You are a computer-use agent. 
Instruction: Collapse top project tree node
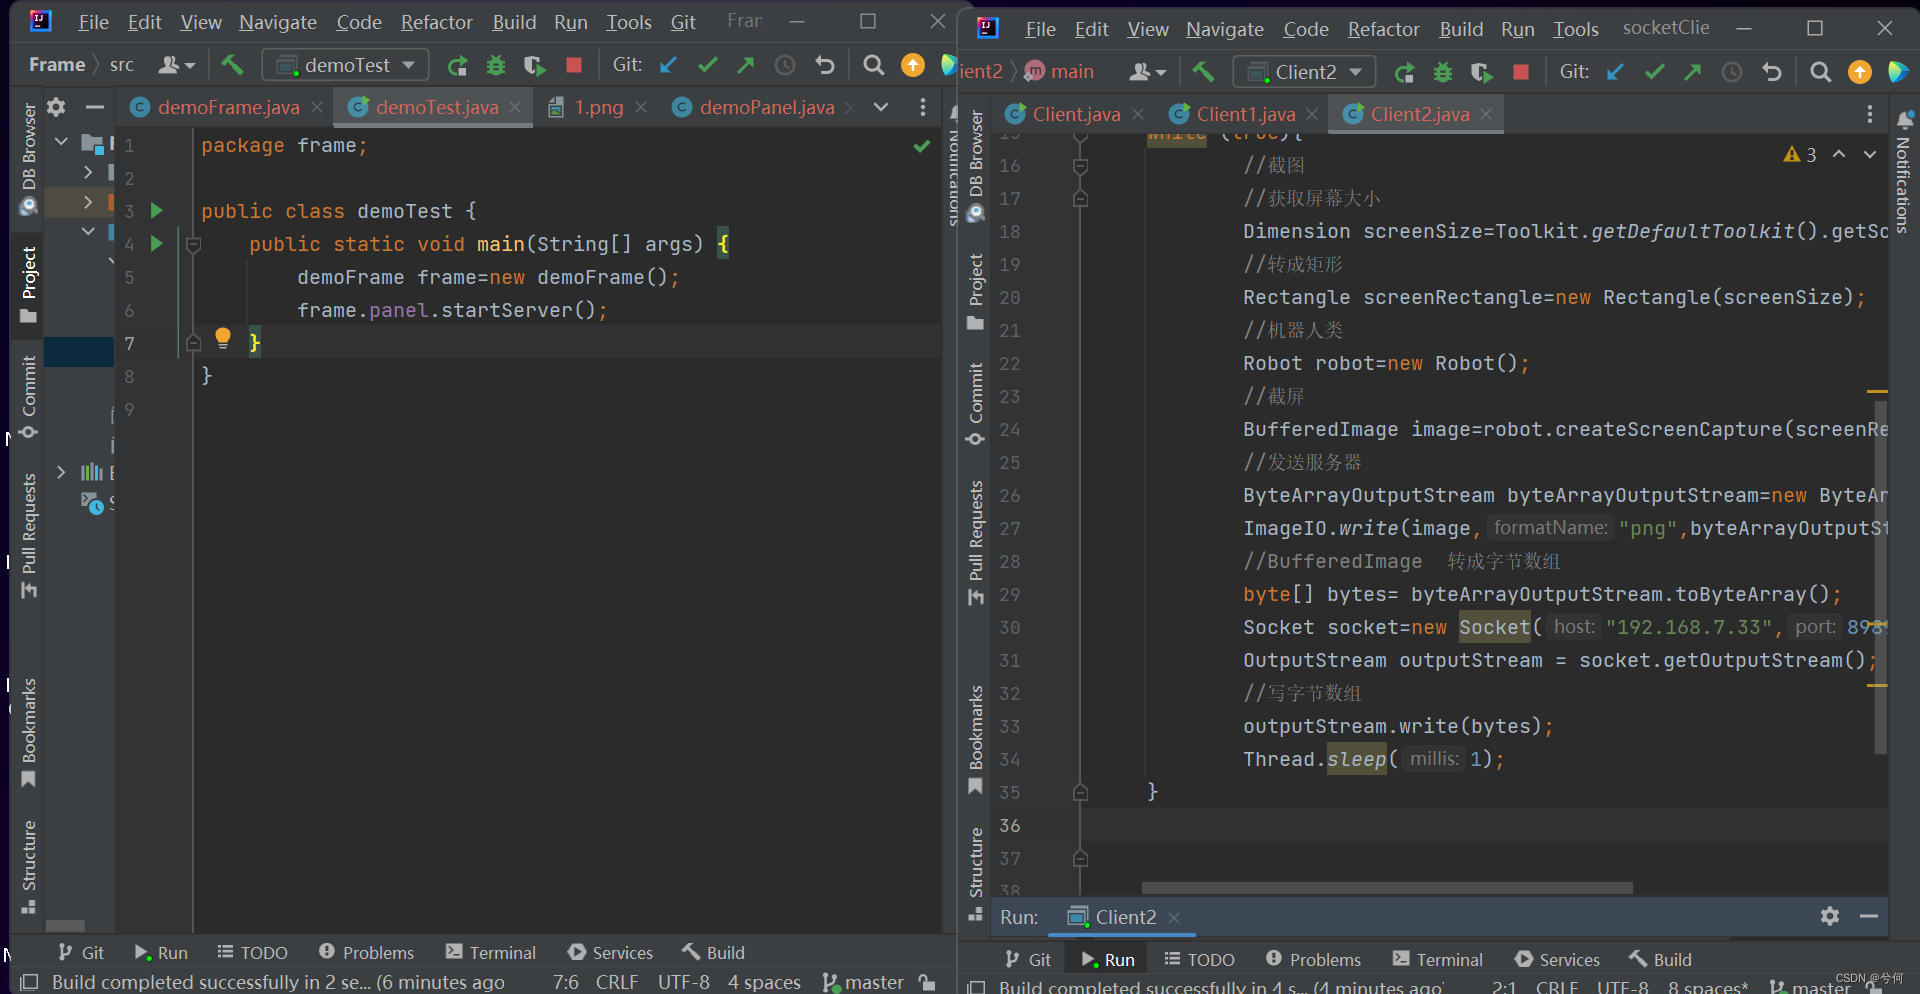coord(61,142)
